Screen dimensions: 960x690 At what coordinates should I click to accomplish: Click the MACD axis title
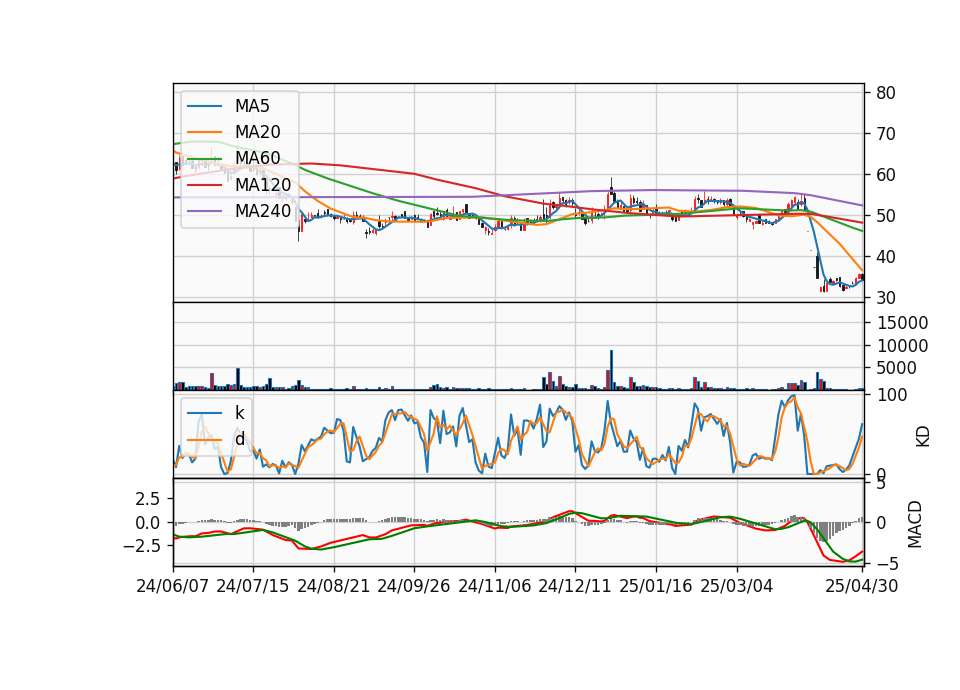[x=915, y=524]
